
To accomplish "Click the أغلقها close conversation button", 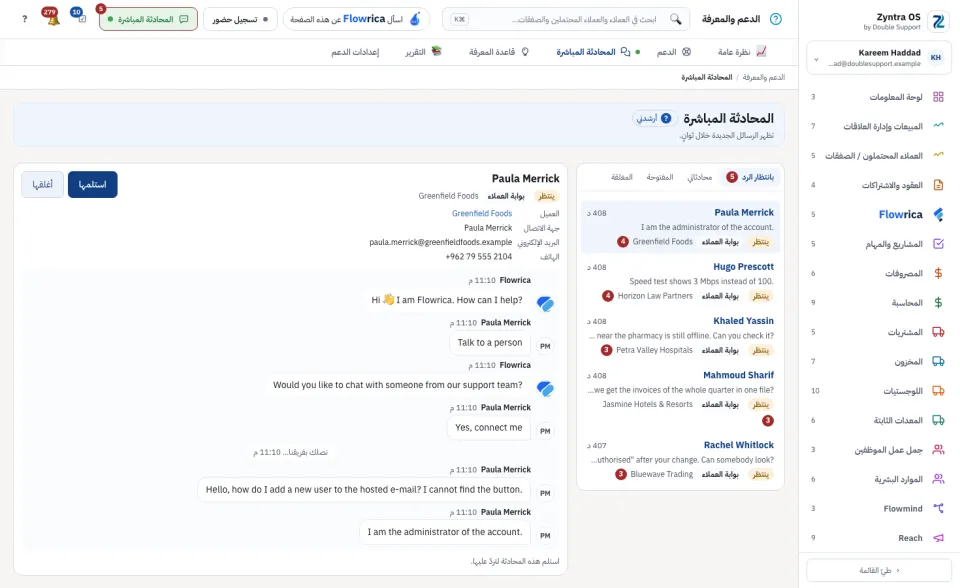I will 42,184.
